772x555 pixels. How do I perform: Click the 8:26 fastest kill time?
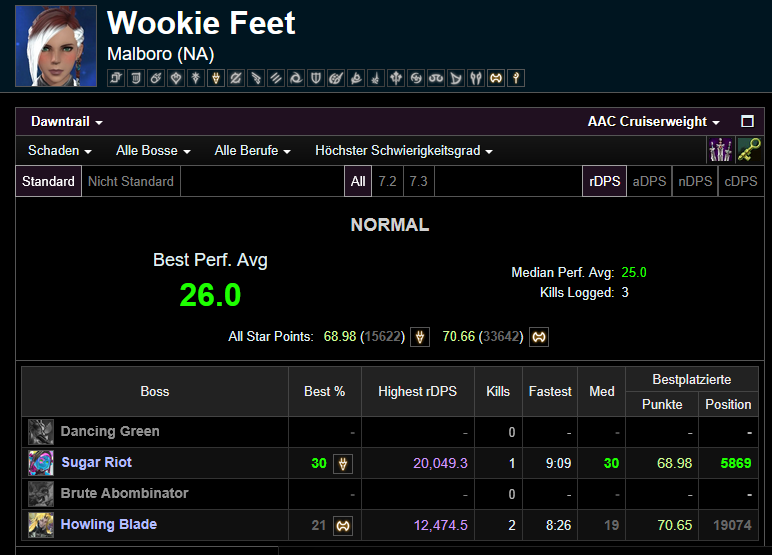tap(558, 525)
